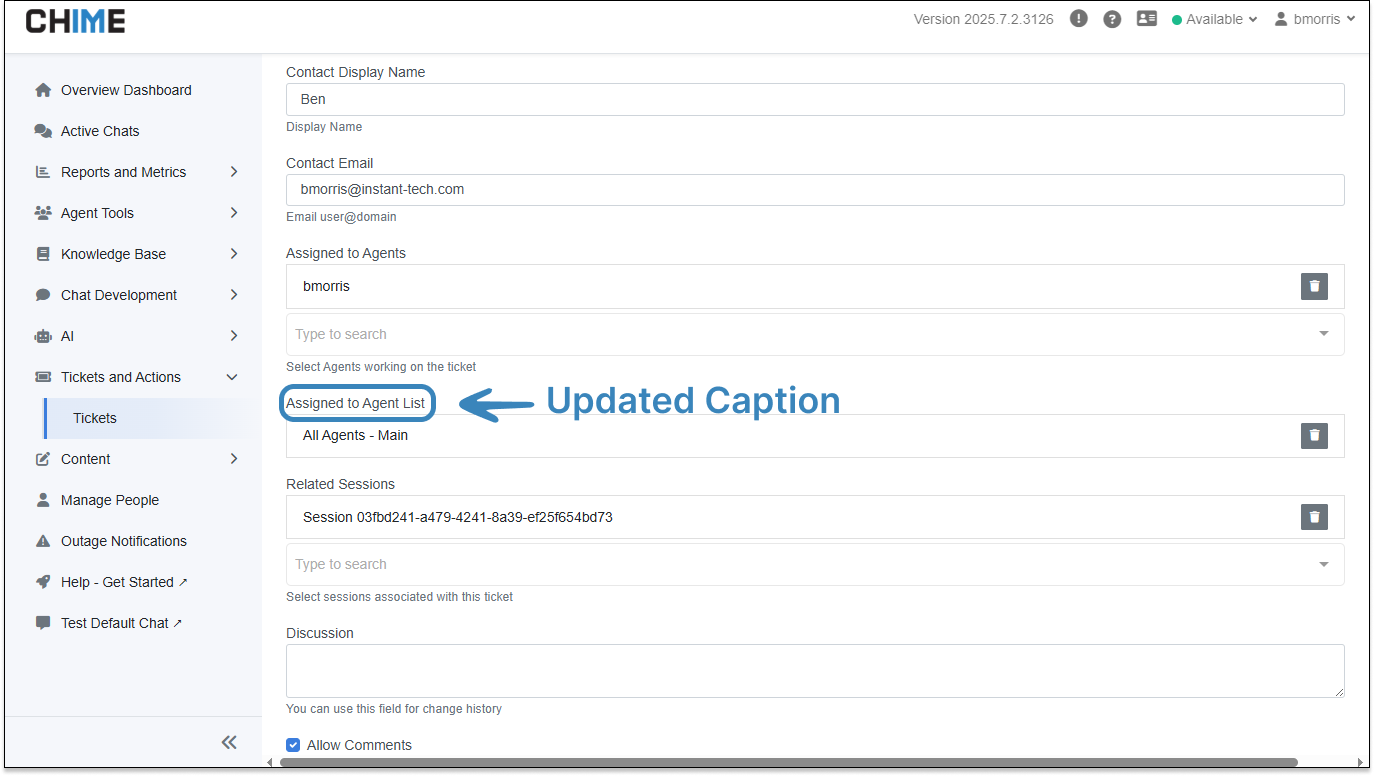Viewport: 1374px width, 776px height.
Task: Expand the Agent Tools chevron
Action: pyautogui.click(x=234, y=213)
